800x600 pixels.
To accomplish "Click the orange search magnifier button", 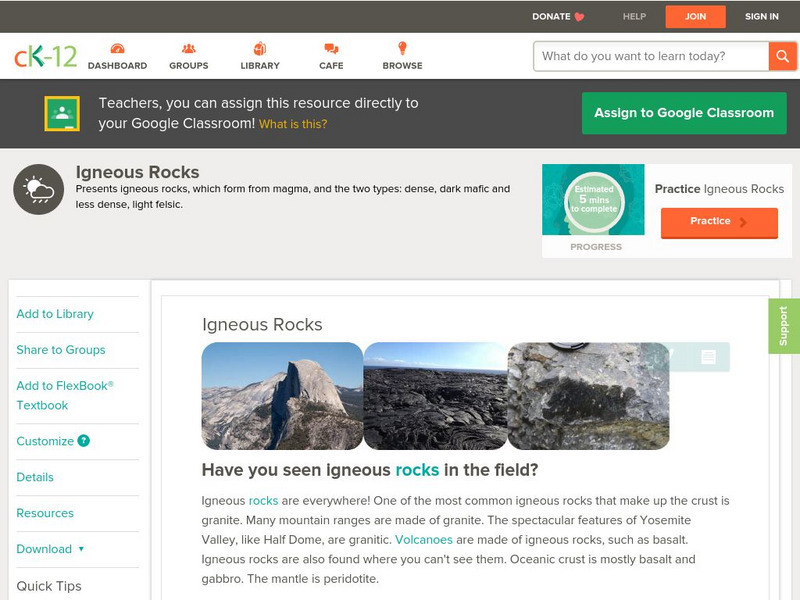I will 782,56.
